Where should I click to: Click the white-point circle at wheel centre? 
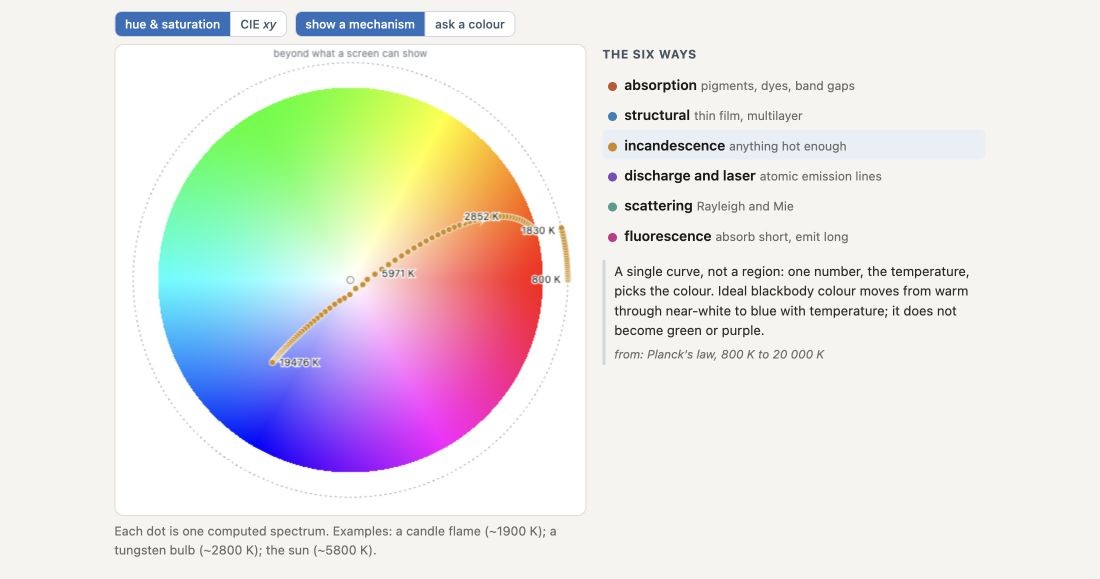coord(350,280)
